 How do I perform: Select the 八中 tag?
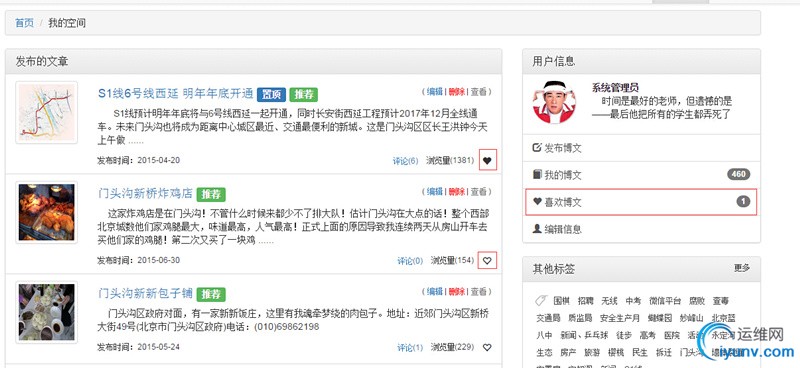tap(544, 335)
